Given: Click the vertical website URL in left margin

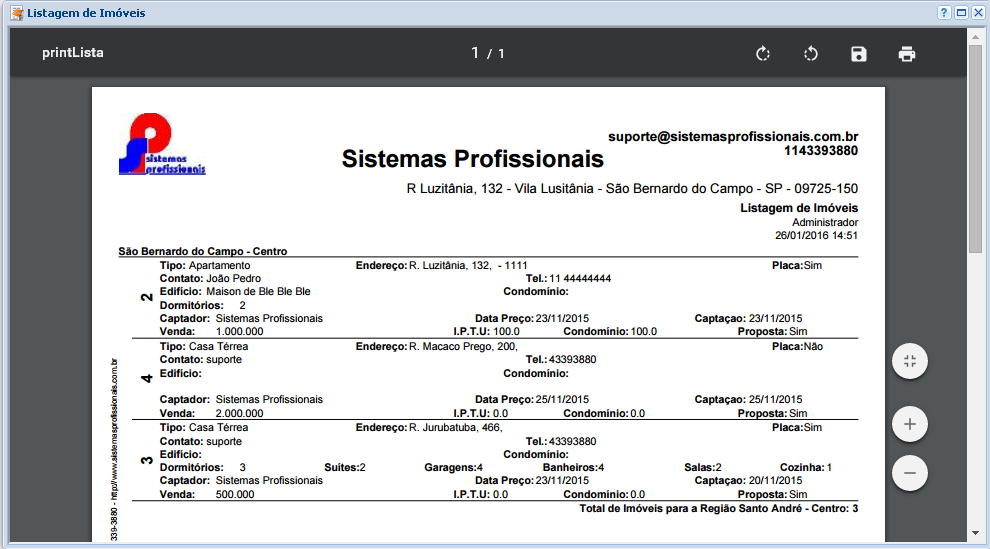Looking at the screenshot, I should (x=114, y=440).
